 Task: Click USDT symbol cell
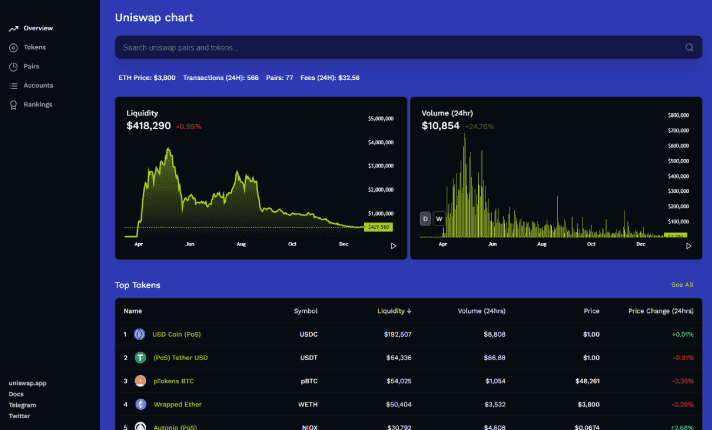[x=309, y=357]
